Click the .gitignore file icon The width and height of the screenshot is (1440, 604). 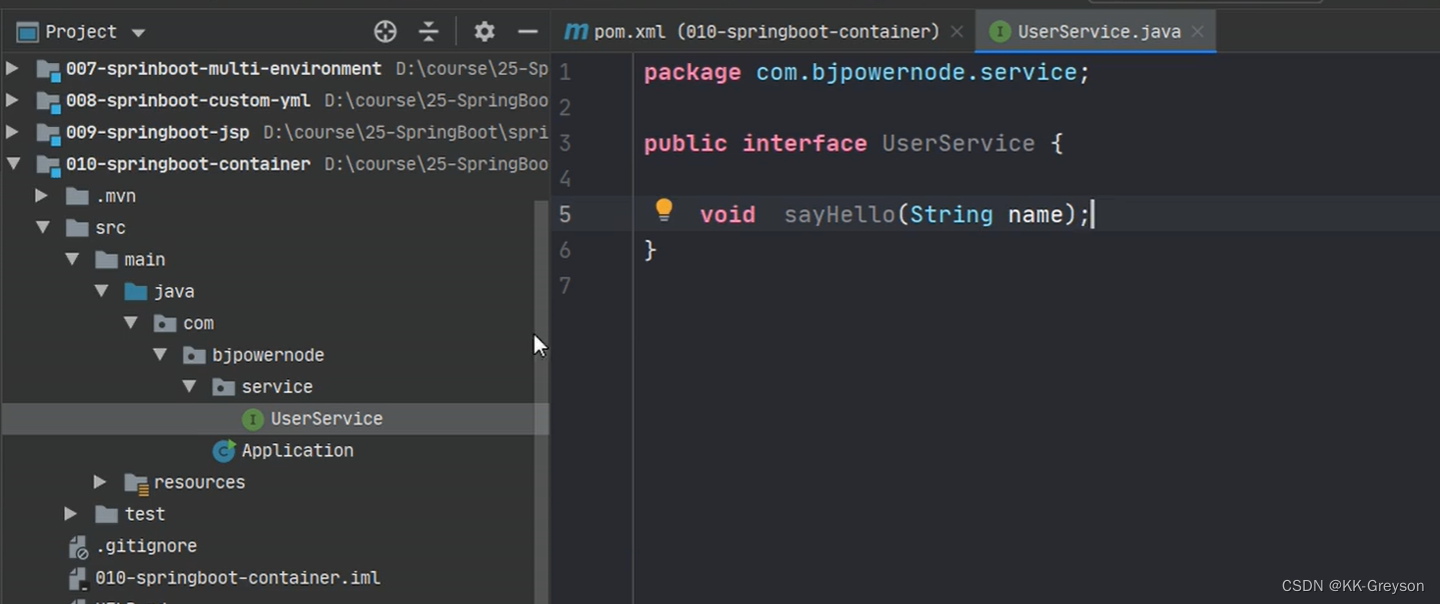(x=77, y=546)
